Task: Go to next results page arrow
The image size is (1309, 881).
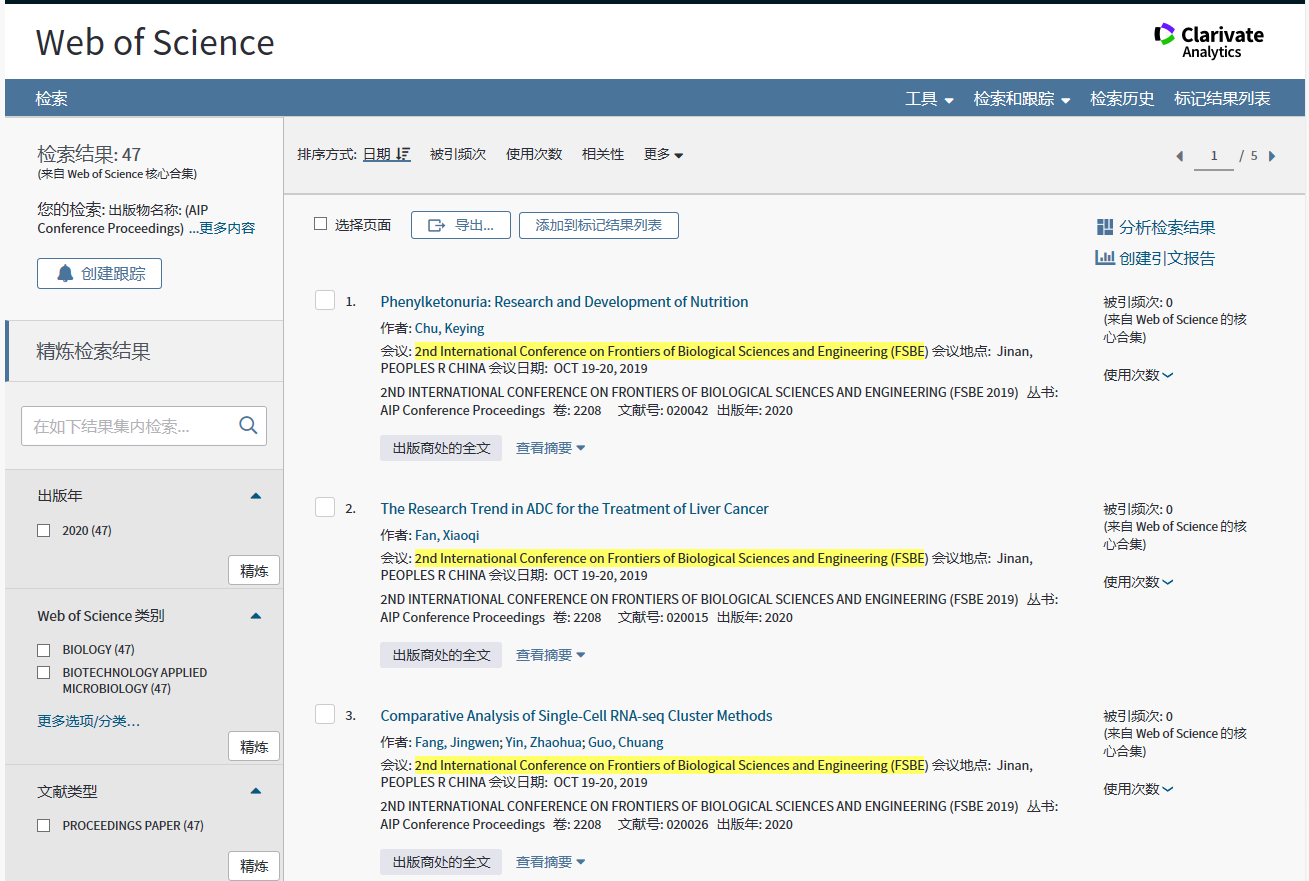Action: pyautogui.click(x=1272, y=156)
